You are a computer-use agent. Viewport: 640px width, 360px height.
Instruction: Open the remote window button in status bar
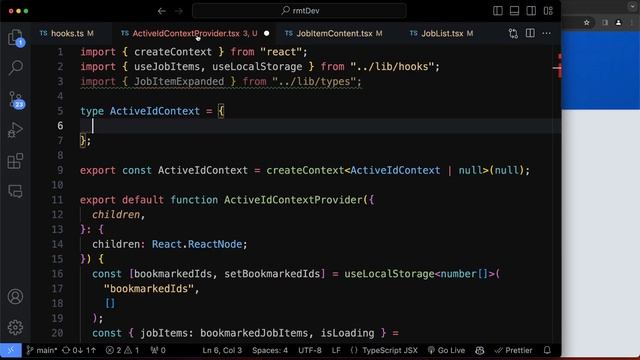pos(11,350)
